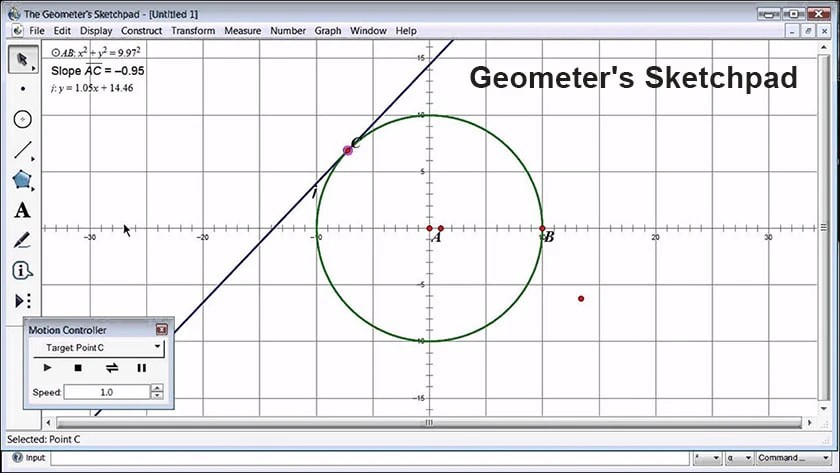This screenshot has height=473, width=840.
Task: Click the vertical scrollbar thumb
Action: click(824, 227)
